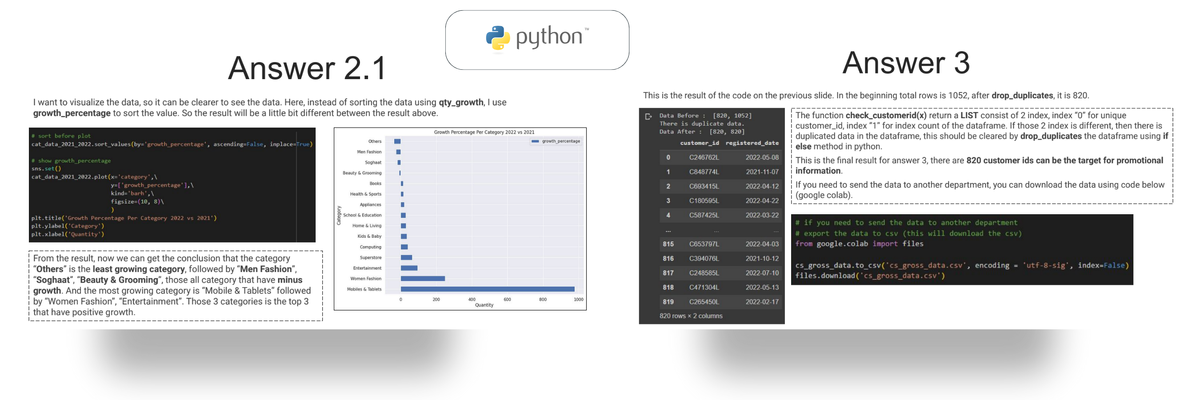This screenshot has width=1200, height=400.
Task: Click the files.download code line
Action: pos(869,274)
